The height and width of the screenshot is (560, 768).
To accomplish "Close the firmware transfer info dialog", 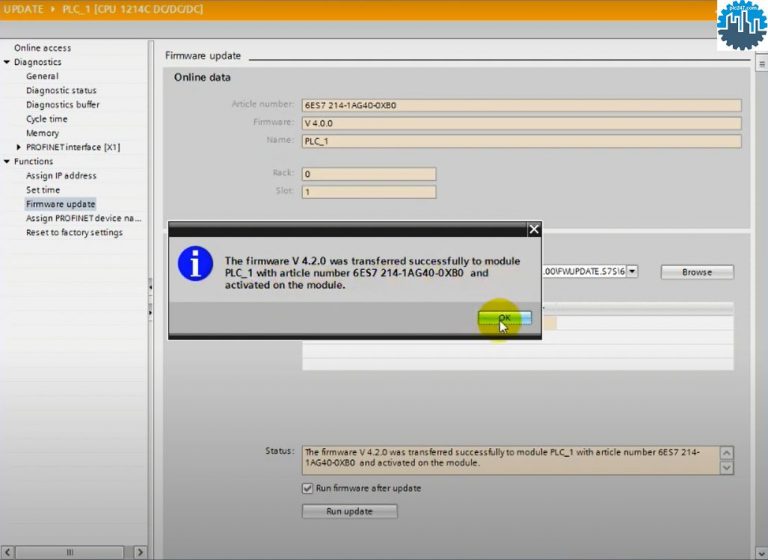I will coord(534,229).
